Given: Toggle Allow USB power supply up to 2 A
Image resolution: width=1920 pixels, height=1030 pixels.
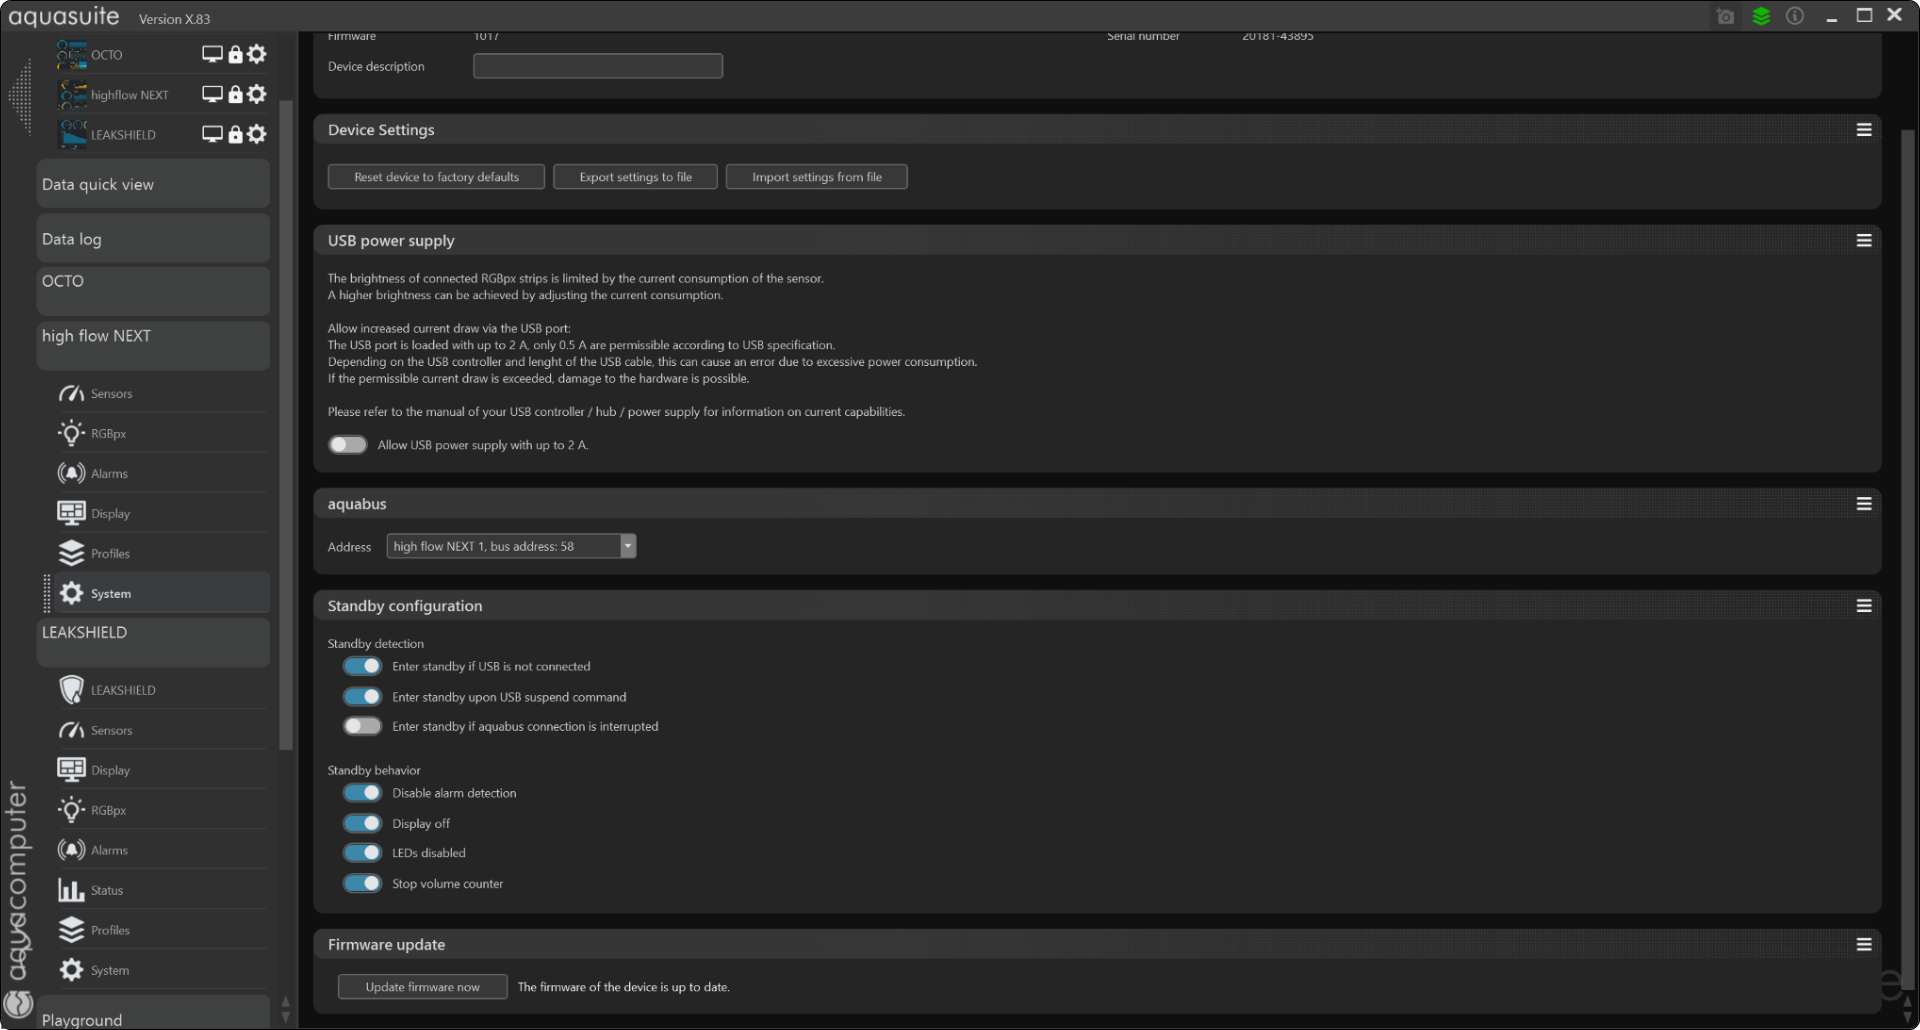Looking at the screenshot, I should click(x=348, y=445).
